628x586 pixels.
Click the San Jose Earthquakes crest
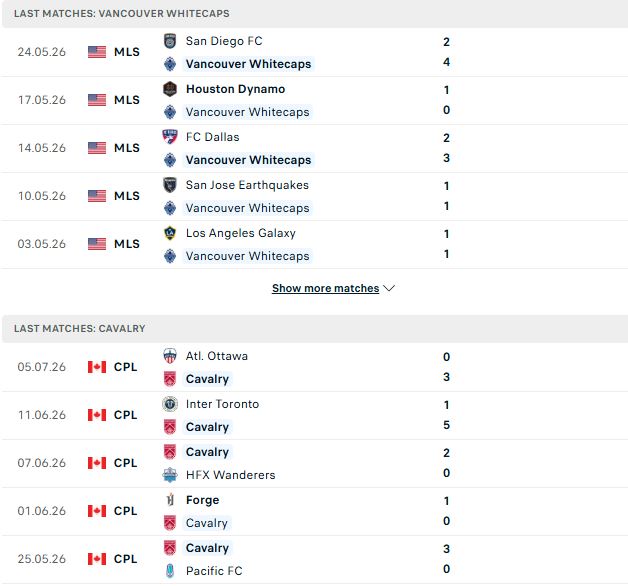pyautogui.click(x=170, y=185)
